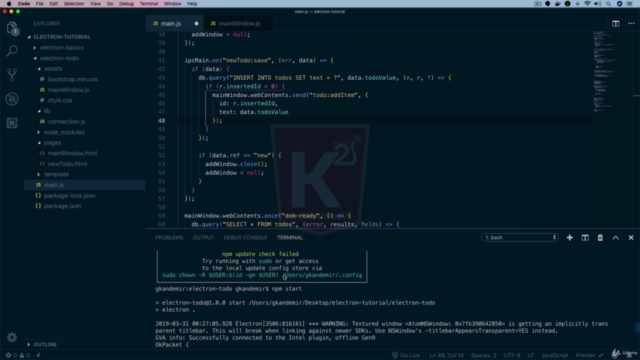The width and height of the screenshot is (640, 360).
Task: Open the Debug menu
Action: pyautogui.click(x=126, y=4)
